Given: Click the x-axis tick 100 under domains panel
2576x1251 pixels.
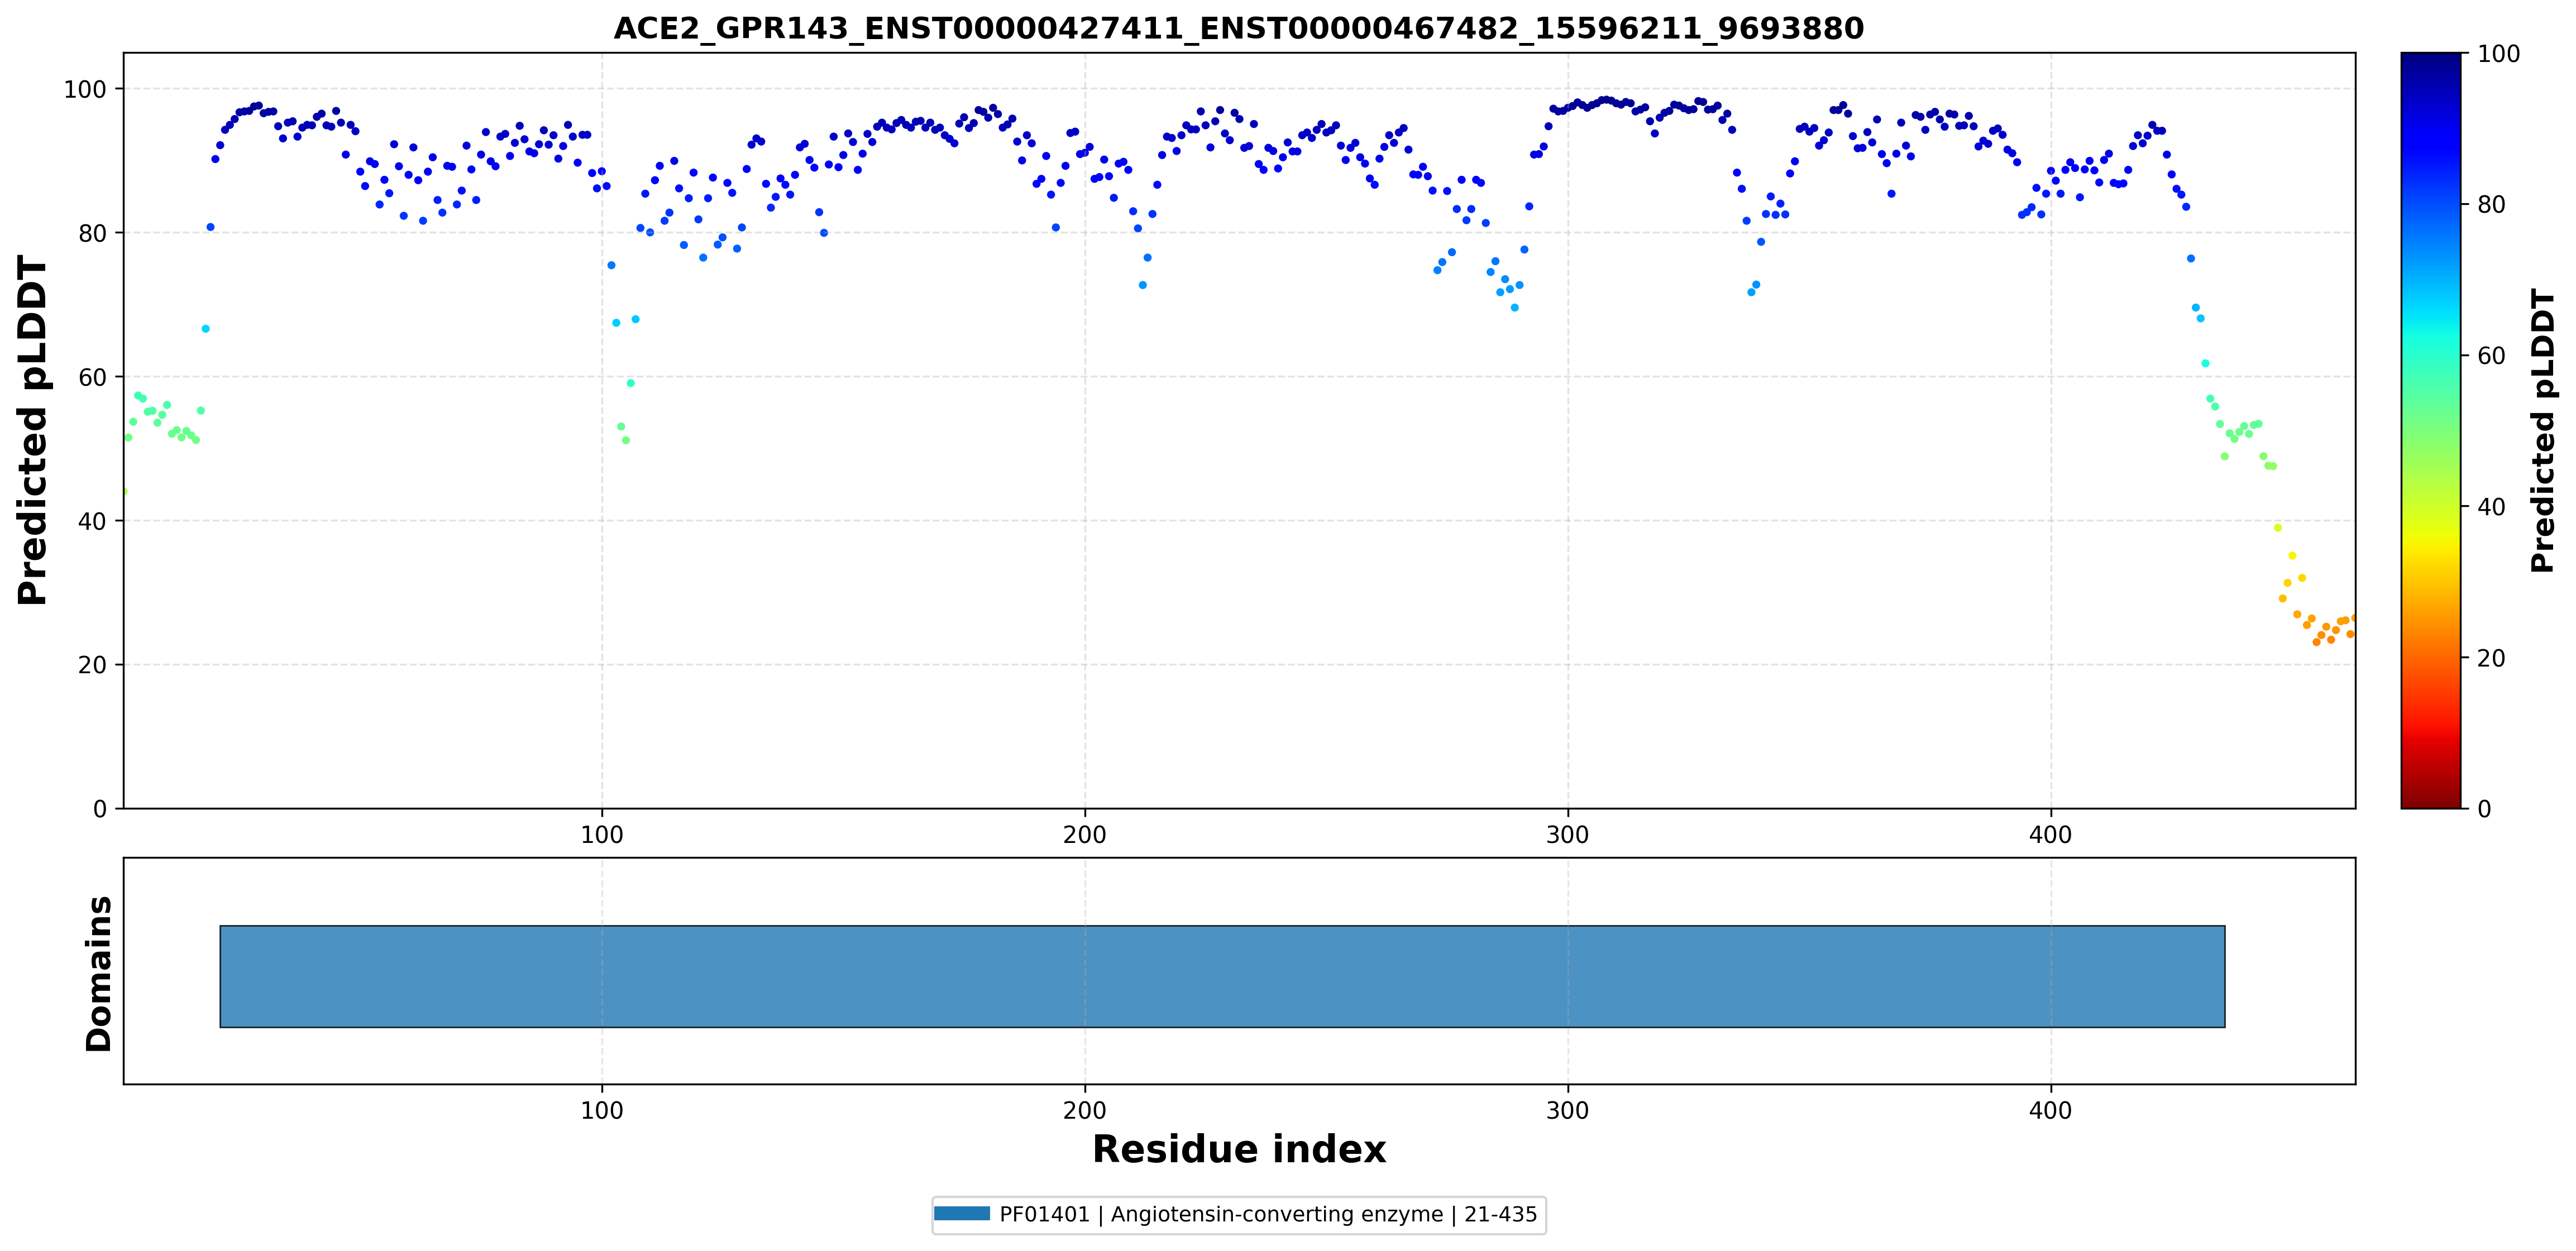Looking at the screenshot, I should pyautogui.click(x=602, y=1110).
